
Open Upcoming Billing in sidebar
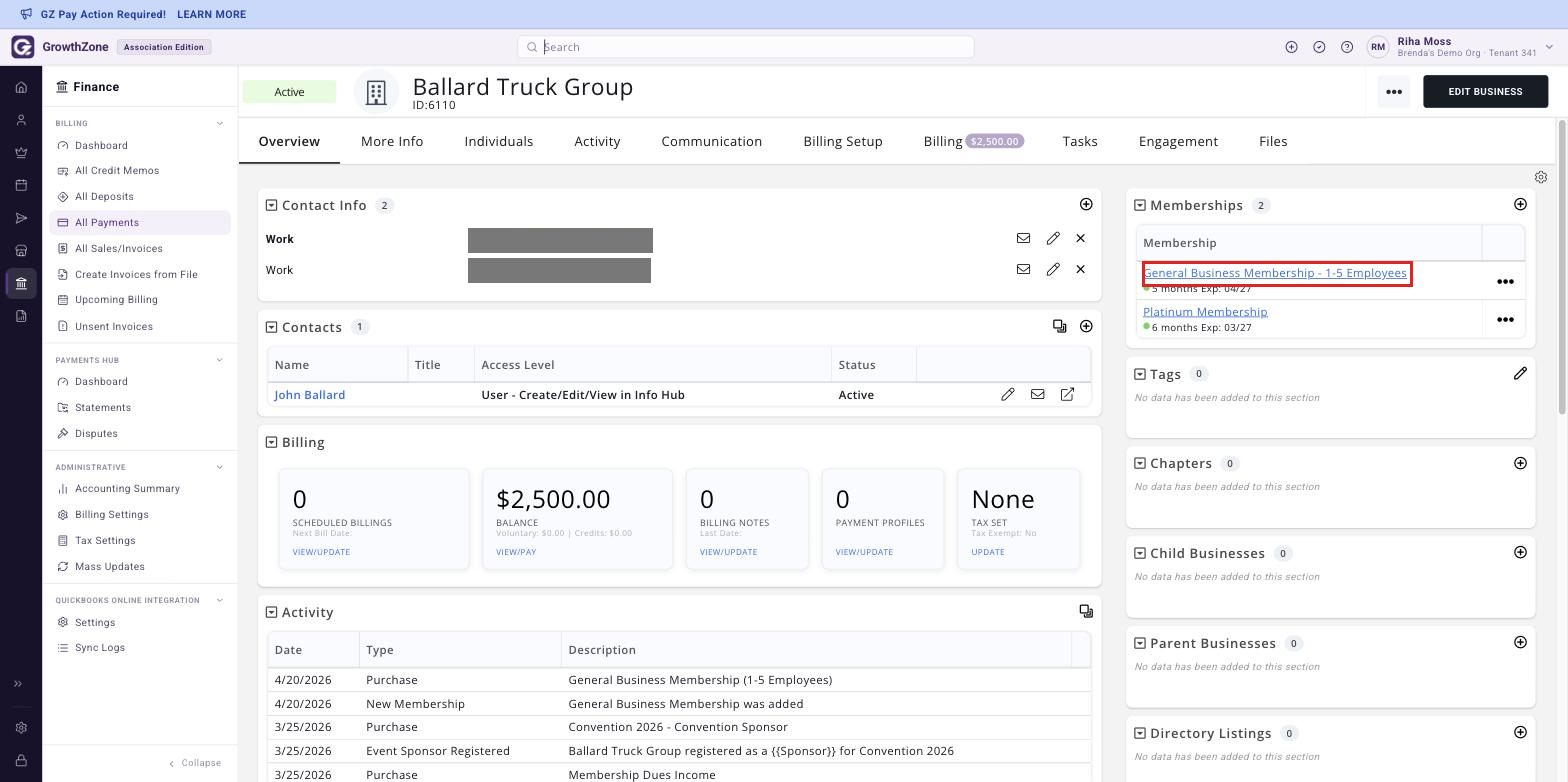pos(116,299)
